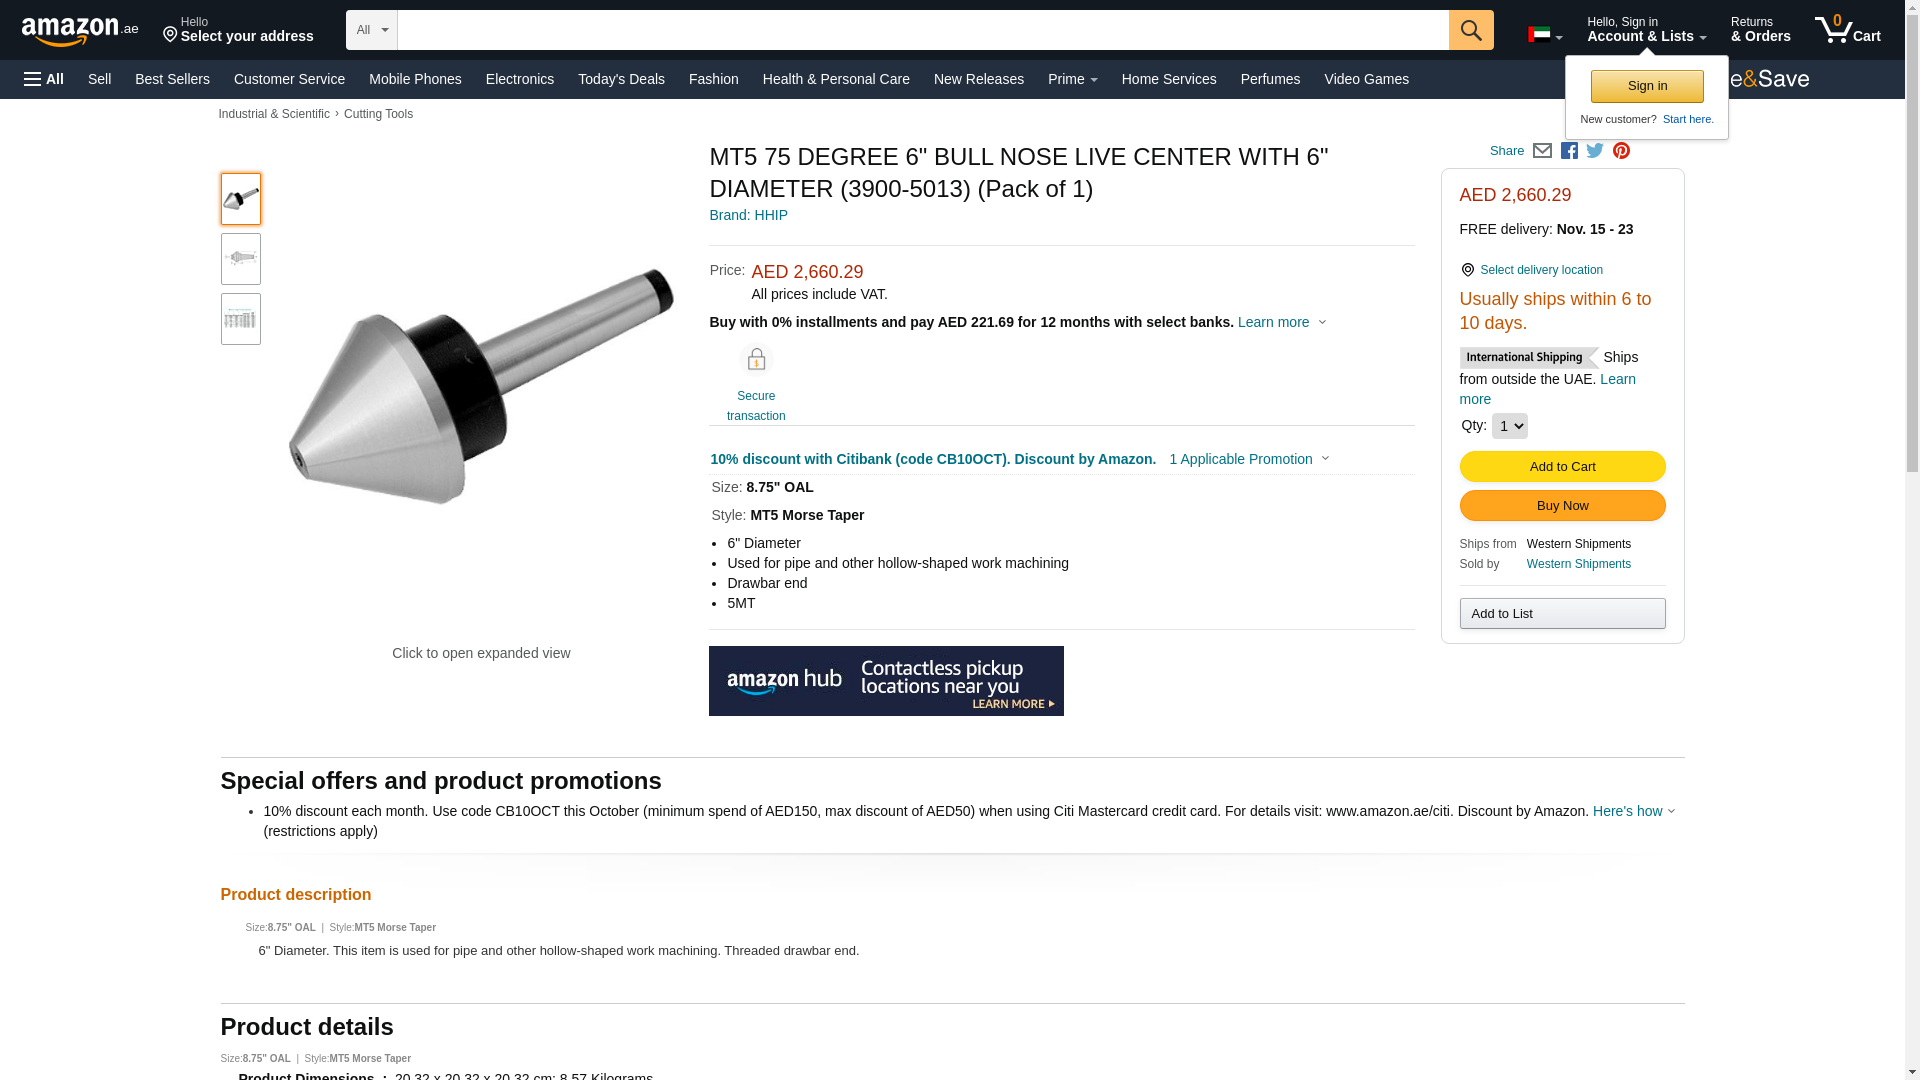Click the Add to Cart button
This screenshot has height=1080, width=1920.
pos(1562,467)
